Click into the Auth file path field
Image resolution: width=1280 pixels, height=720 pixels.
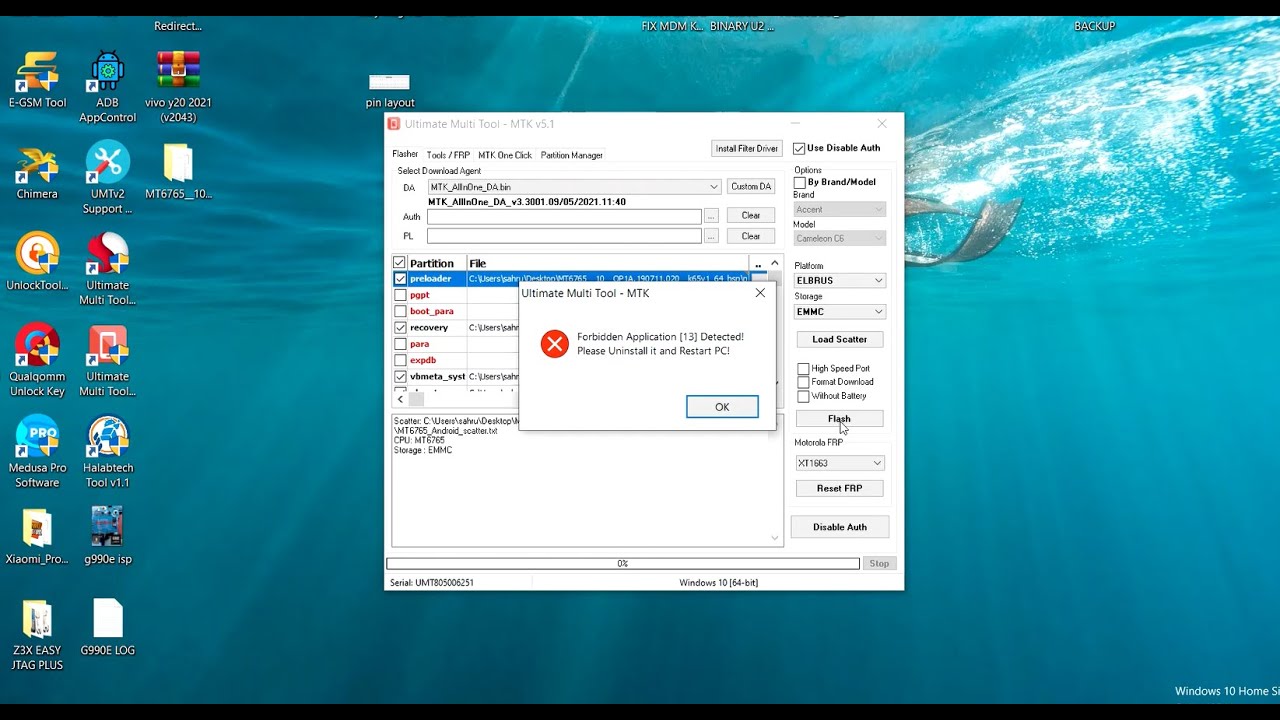point(564,216)
